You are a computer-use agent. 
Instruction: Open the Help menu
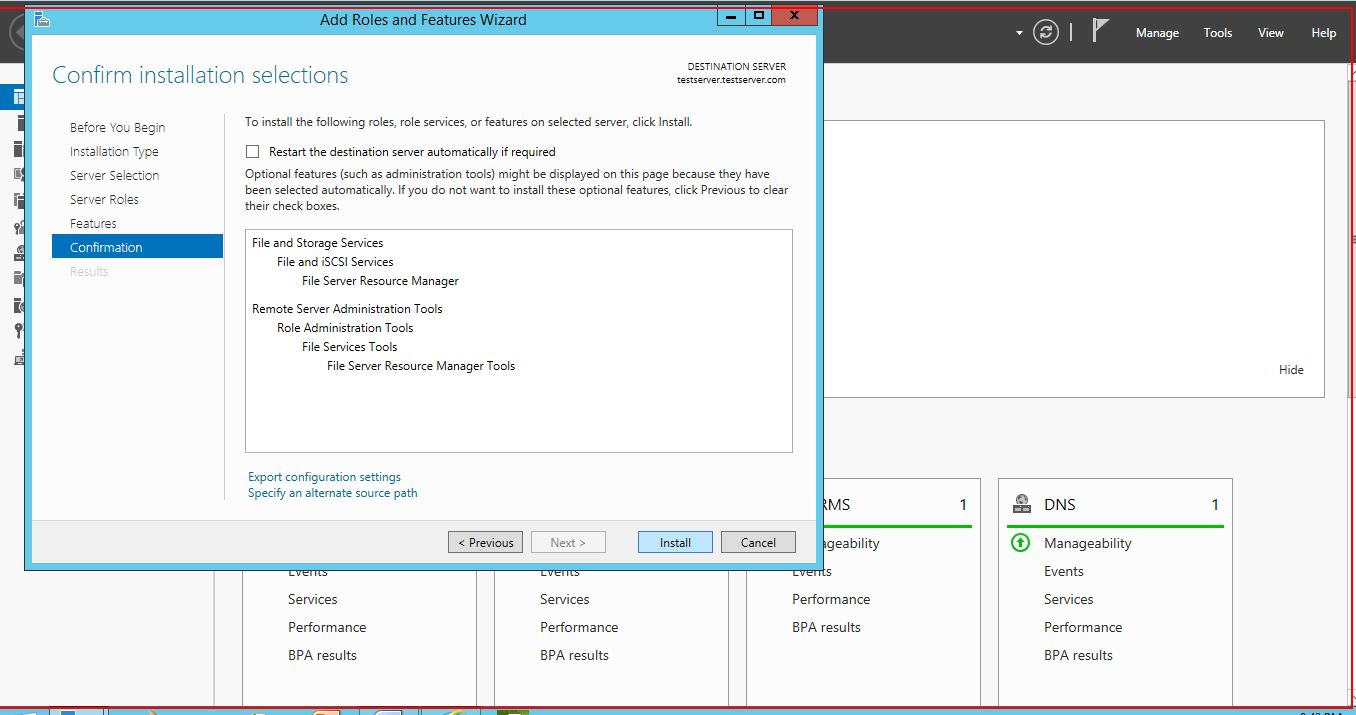(1323, 33)
